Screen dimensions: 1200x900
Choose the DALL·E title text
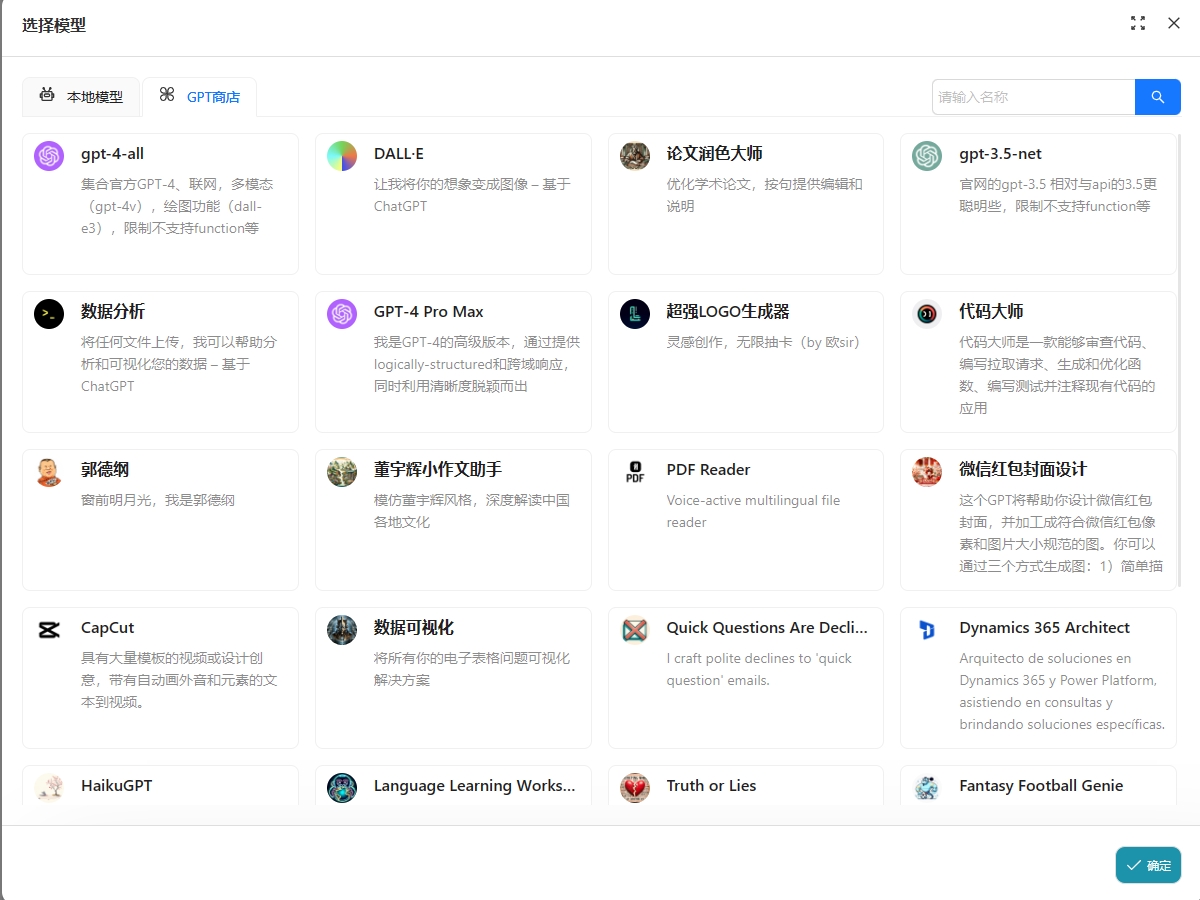tap(399, 154)
